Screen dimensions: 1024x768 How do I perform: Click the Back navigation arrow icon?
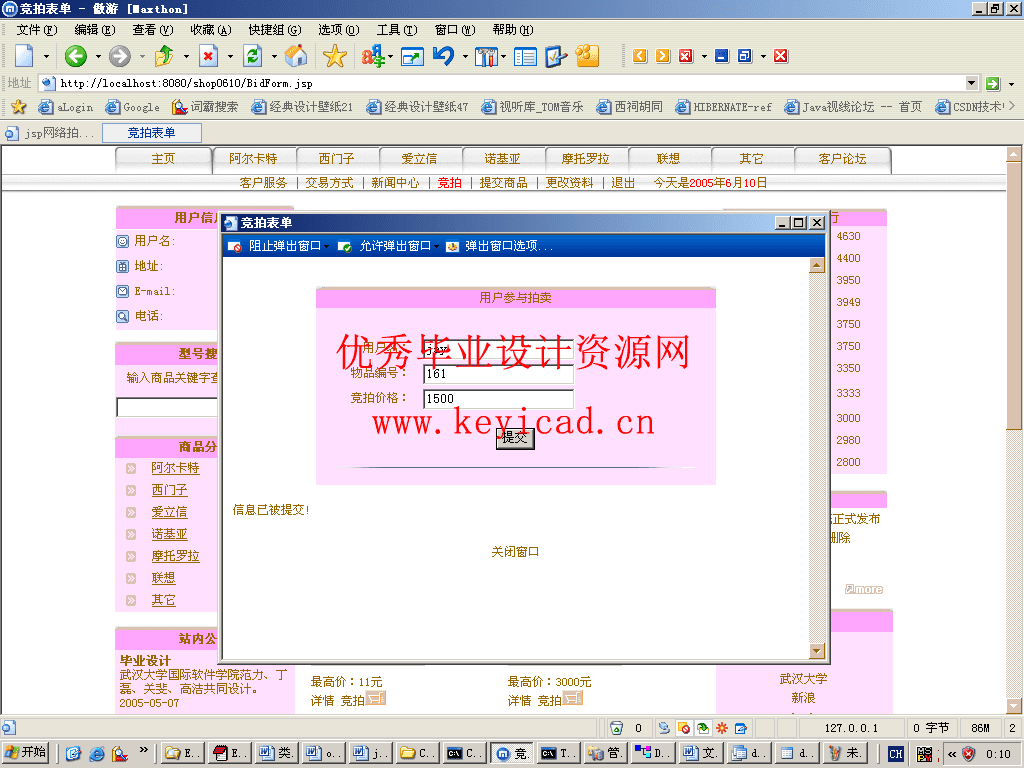coord(76,56)
